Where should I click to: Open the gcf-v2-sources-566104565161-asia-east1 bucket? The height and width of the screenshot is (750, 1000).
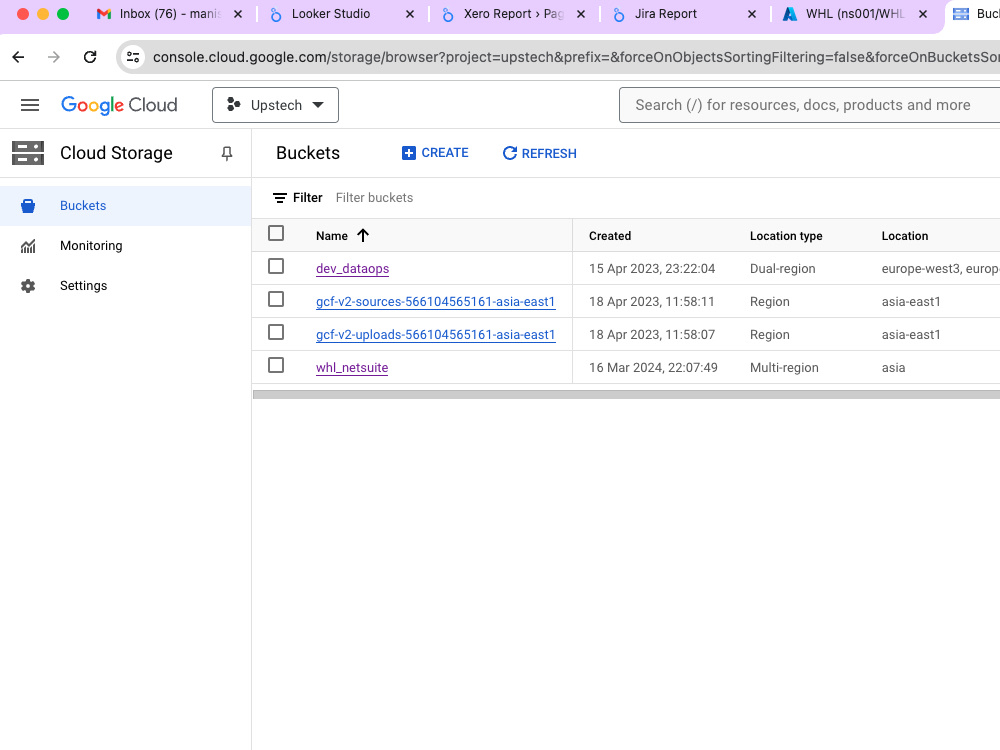tap(436, 302)
